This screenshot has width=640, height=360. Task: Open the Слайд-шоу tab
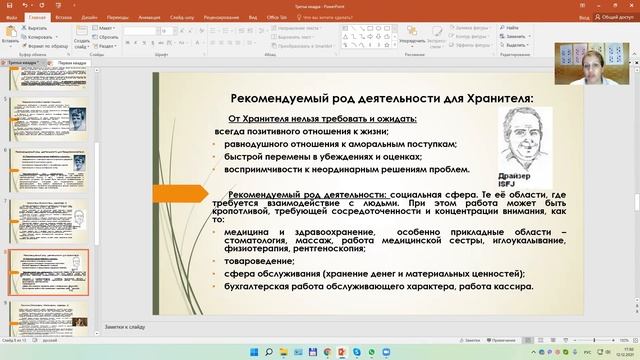pyautogui.click(x=182, y=18)
